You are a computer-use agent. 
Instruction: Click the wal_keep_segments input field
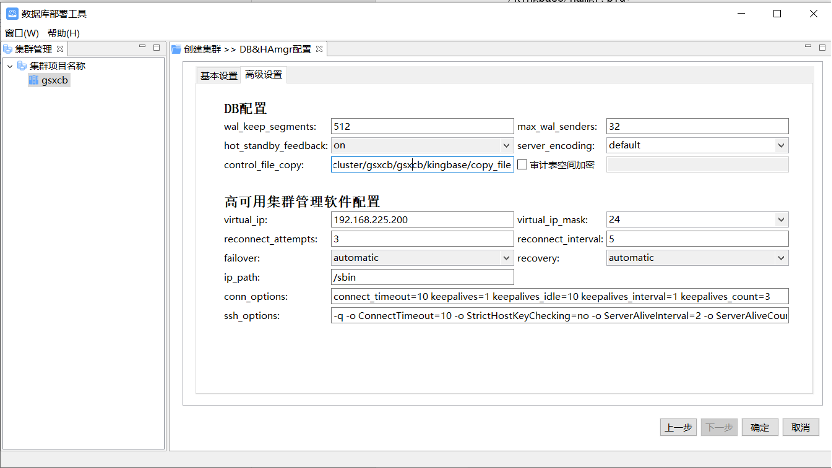[422, 126]
